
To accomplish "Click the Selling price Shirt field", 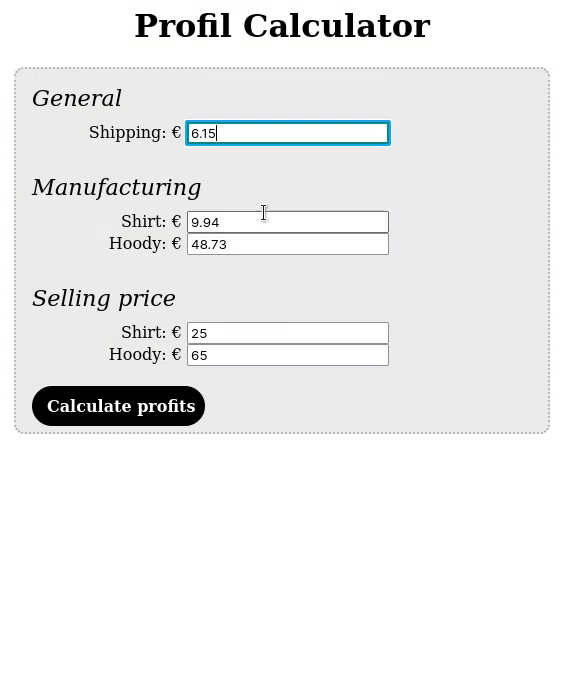I will pyautogui.click(x=288, y=333).
